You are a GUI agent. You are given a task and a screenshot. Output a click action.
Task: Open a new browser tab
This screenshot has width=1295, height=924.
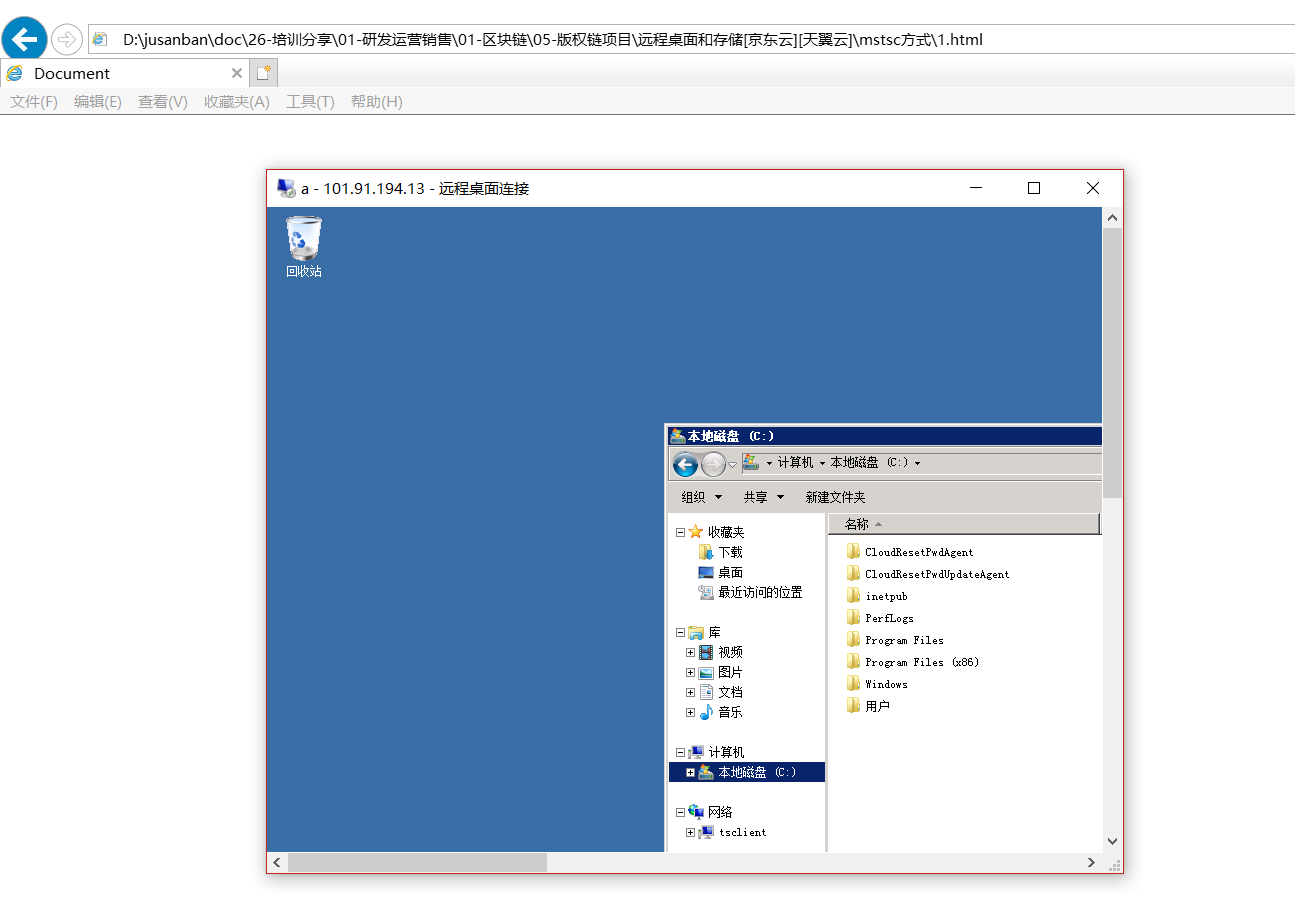click(264, 73)
